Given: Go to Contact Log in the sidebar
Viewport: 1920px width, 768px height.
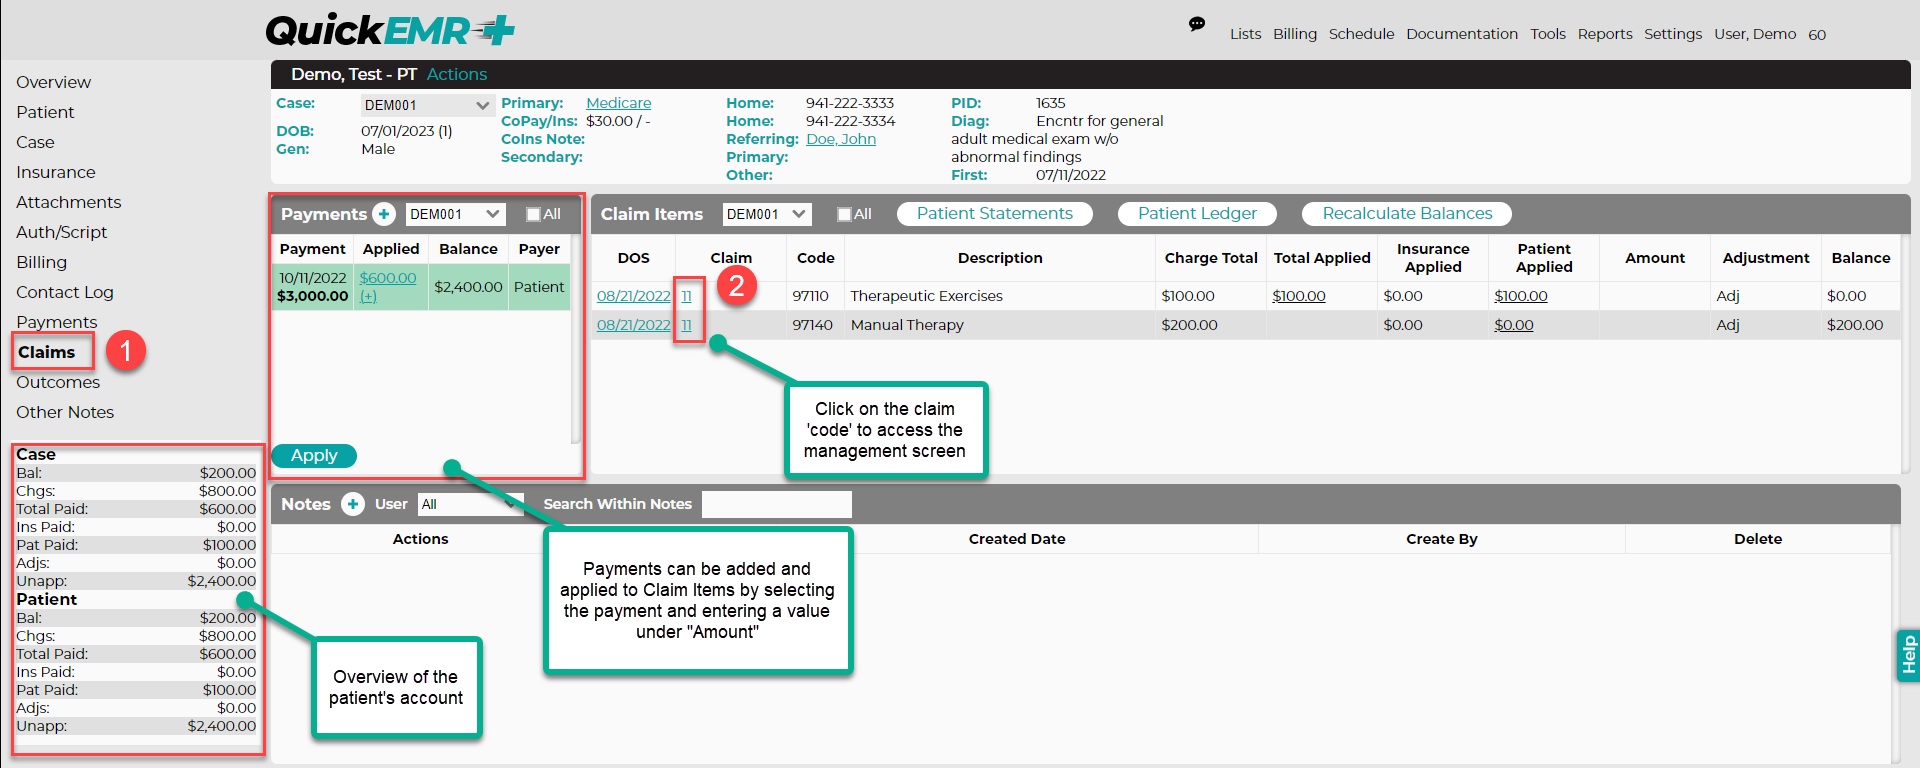Looking at the screenshot, I should pos(64,292).
